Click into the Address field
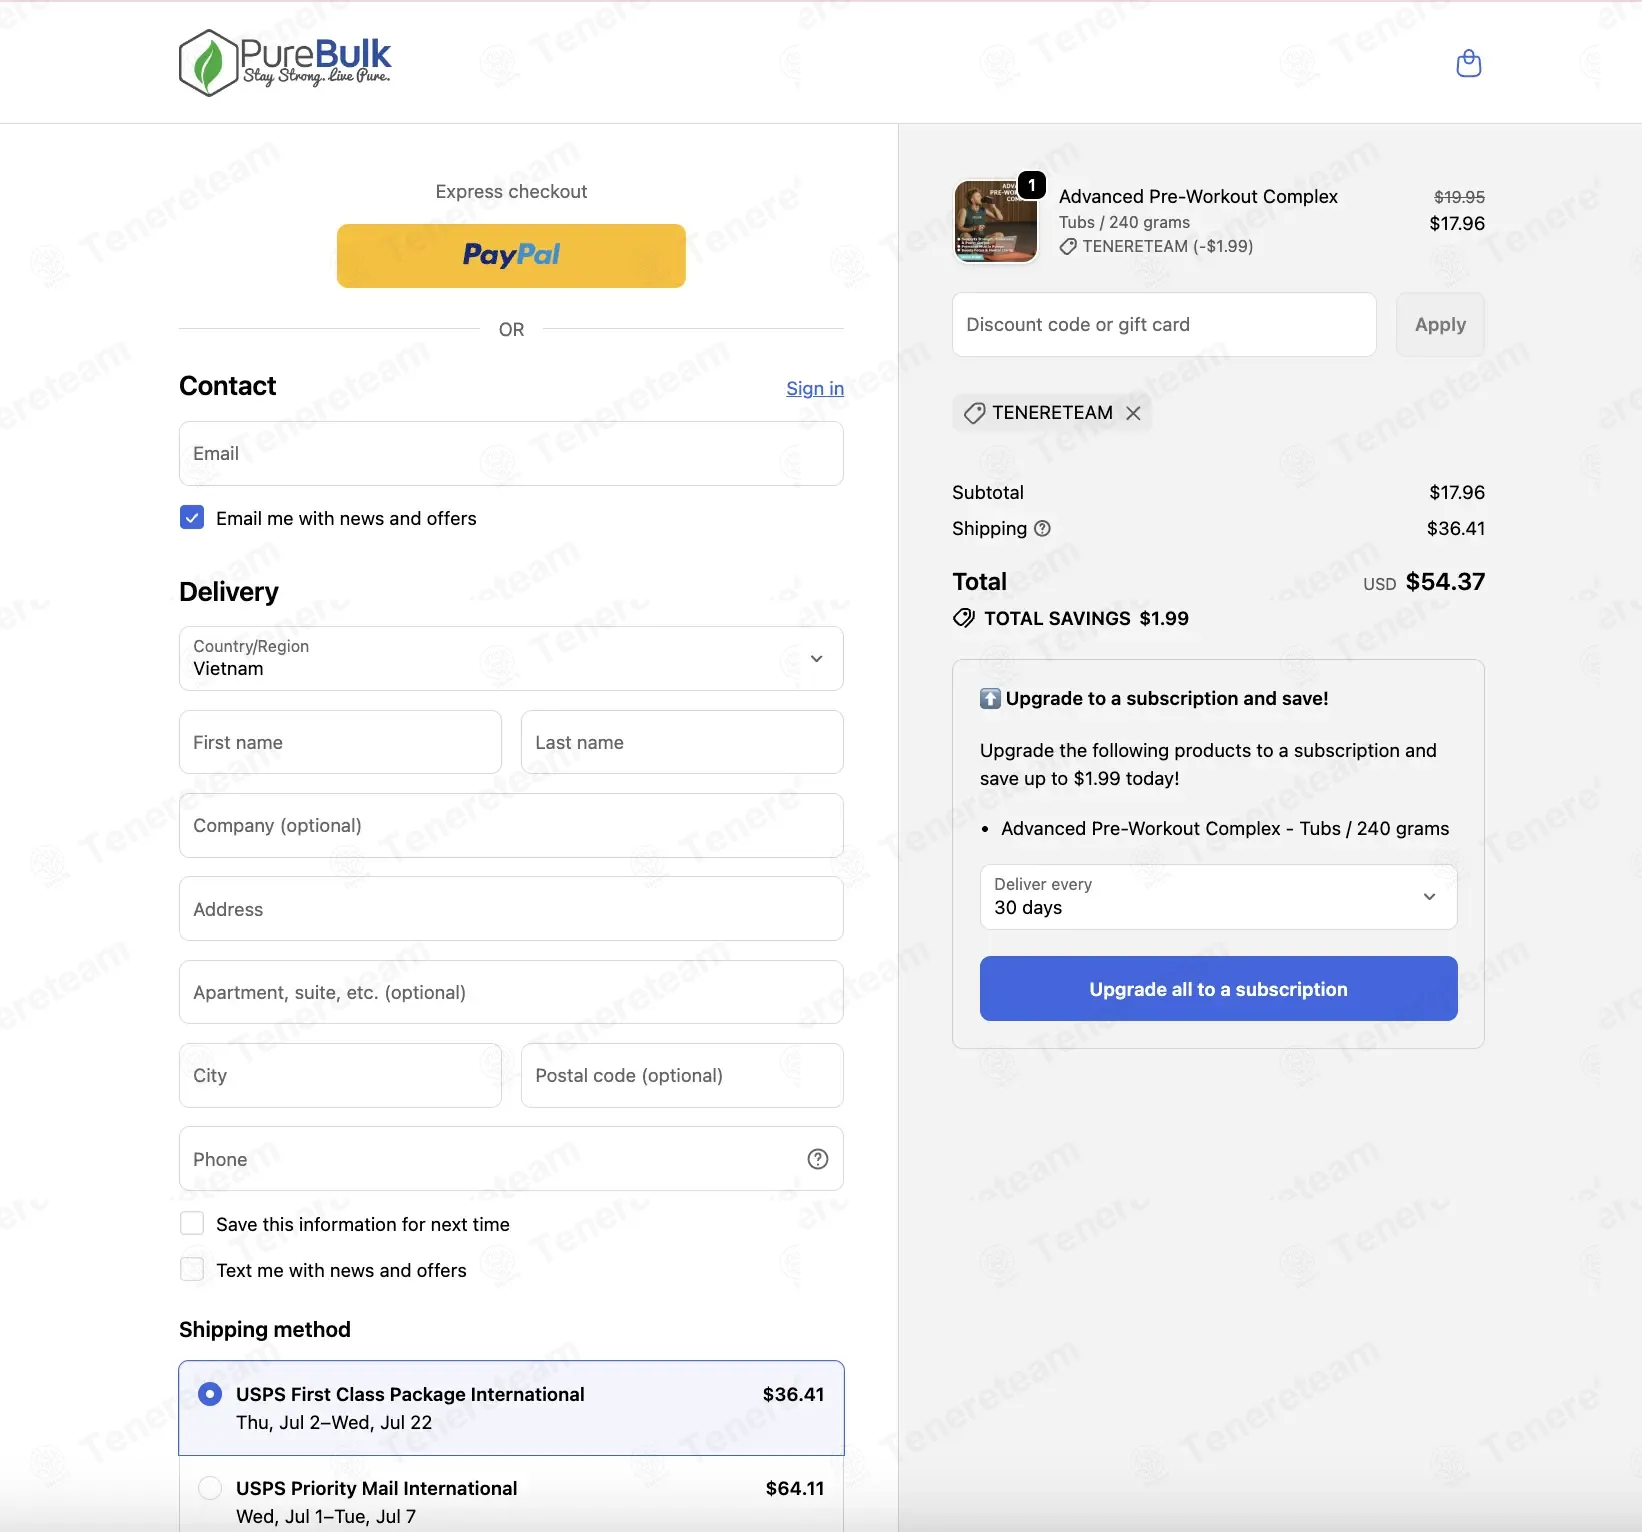The height and width of the screenshot is (1532, 1642). tap(511, 909)
